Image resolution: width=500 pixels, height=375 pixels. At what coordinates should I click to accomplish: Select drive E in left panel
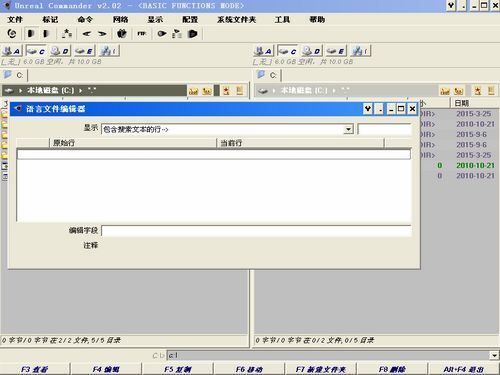[84, 51]
